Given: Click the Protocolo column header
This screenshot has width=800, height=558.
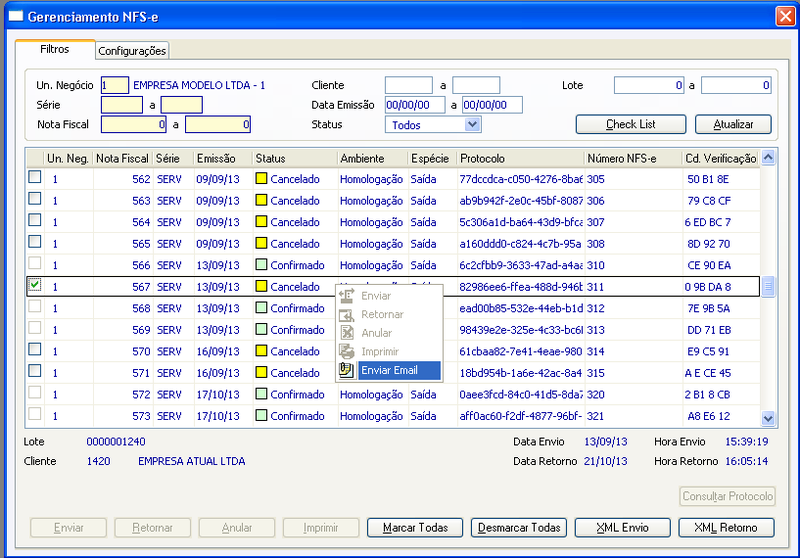Looking at the screenshot, I should (520, 159).
